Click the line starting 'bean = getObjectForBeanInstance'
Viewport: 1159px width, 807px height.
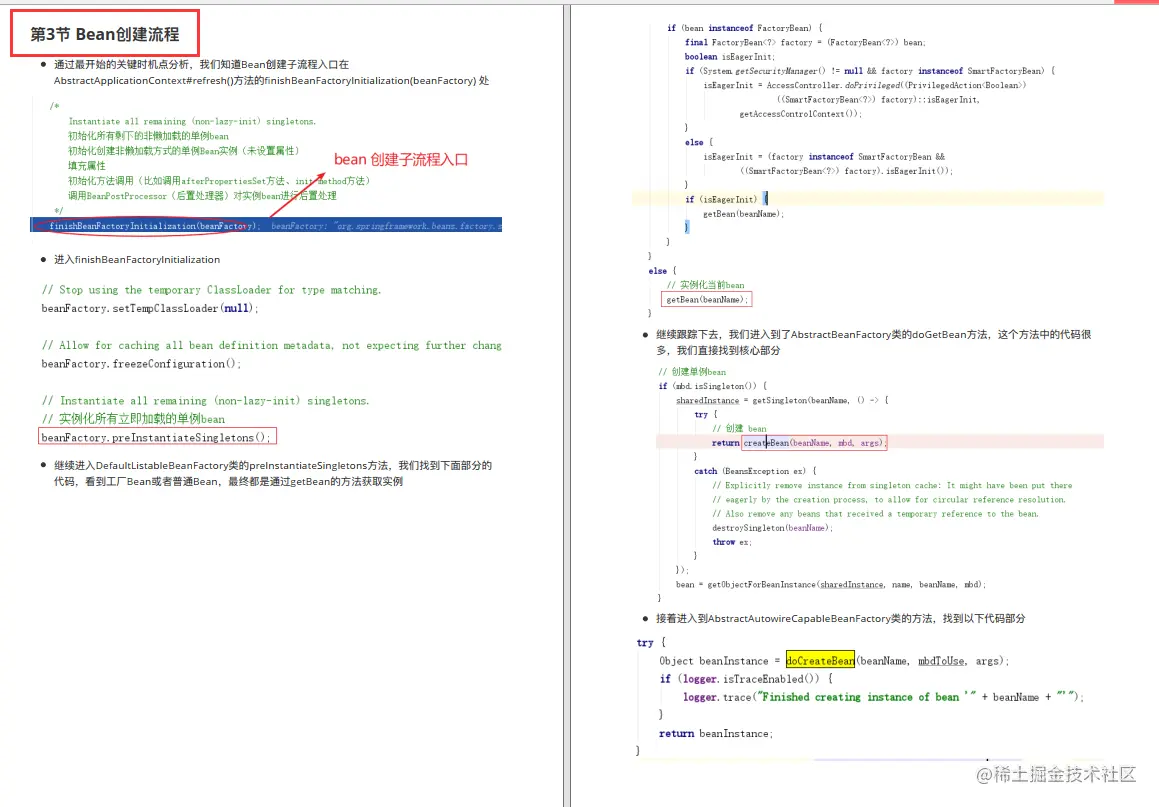831,584
